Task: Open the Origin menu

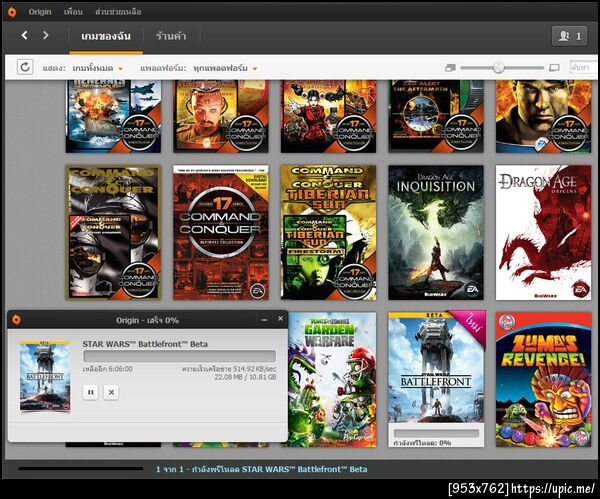Action: pos(40,12)
